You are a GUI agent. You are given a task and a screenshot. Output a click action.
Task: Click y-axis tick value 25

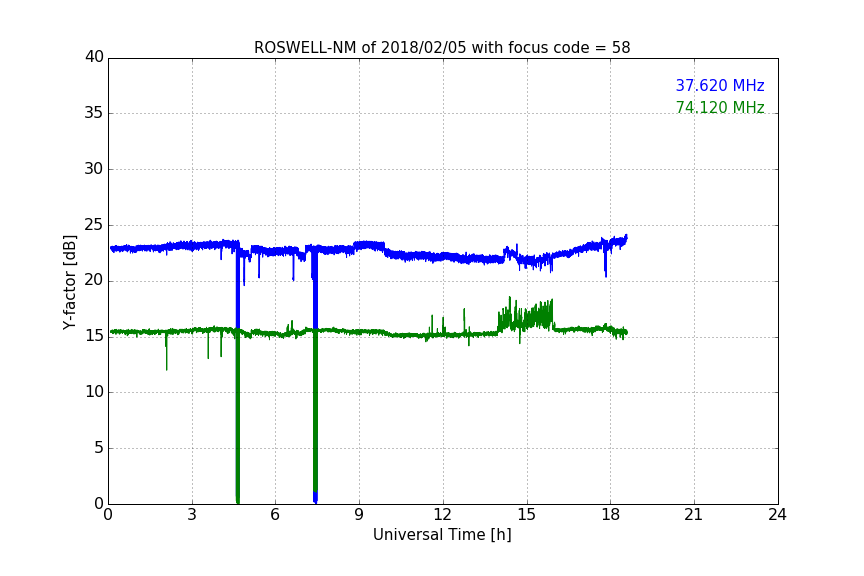click(94, 225)
